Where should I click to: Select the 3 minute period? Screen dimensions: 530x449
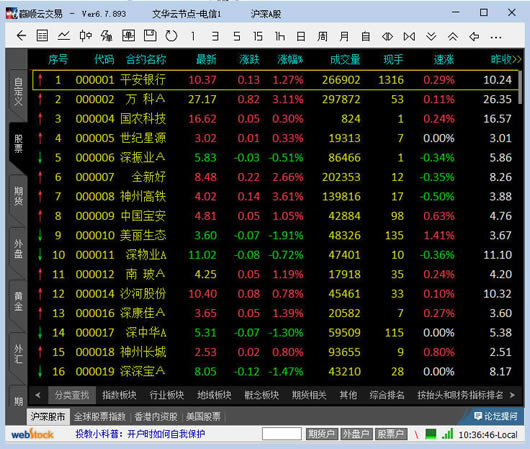tap(215, 36)
